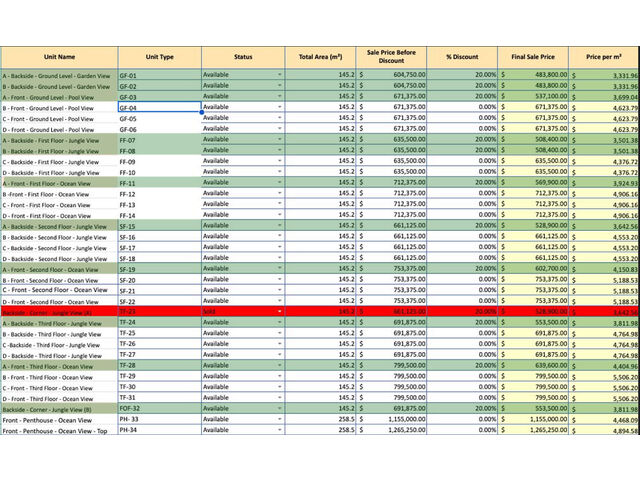This screenshot has width=640, height=480.
Task: Click unit name A - Front - Ground Level - Pool View
Action: [x=59, y=97]
